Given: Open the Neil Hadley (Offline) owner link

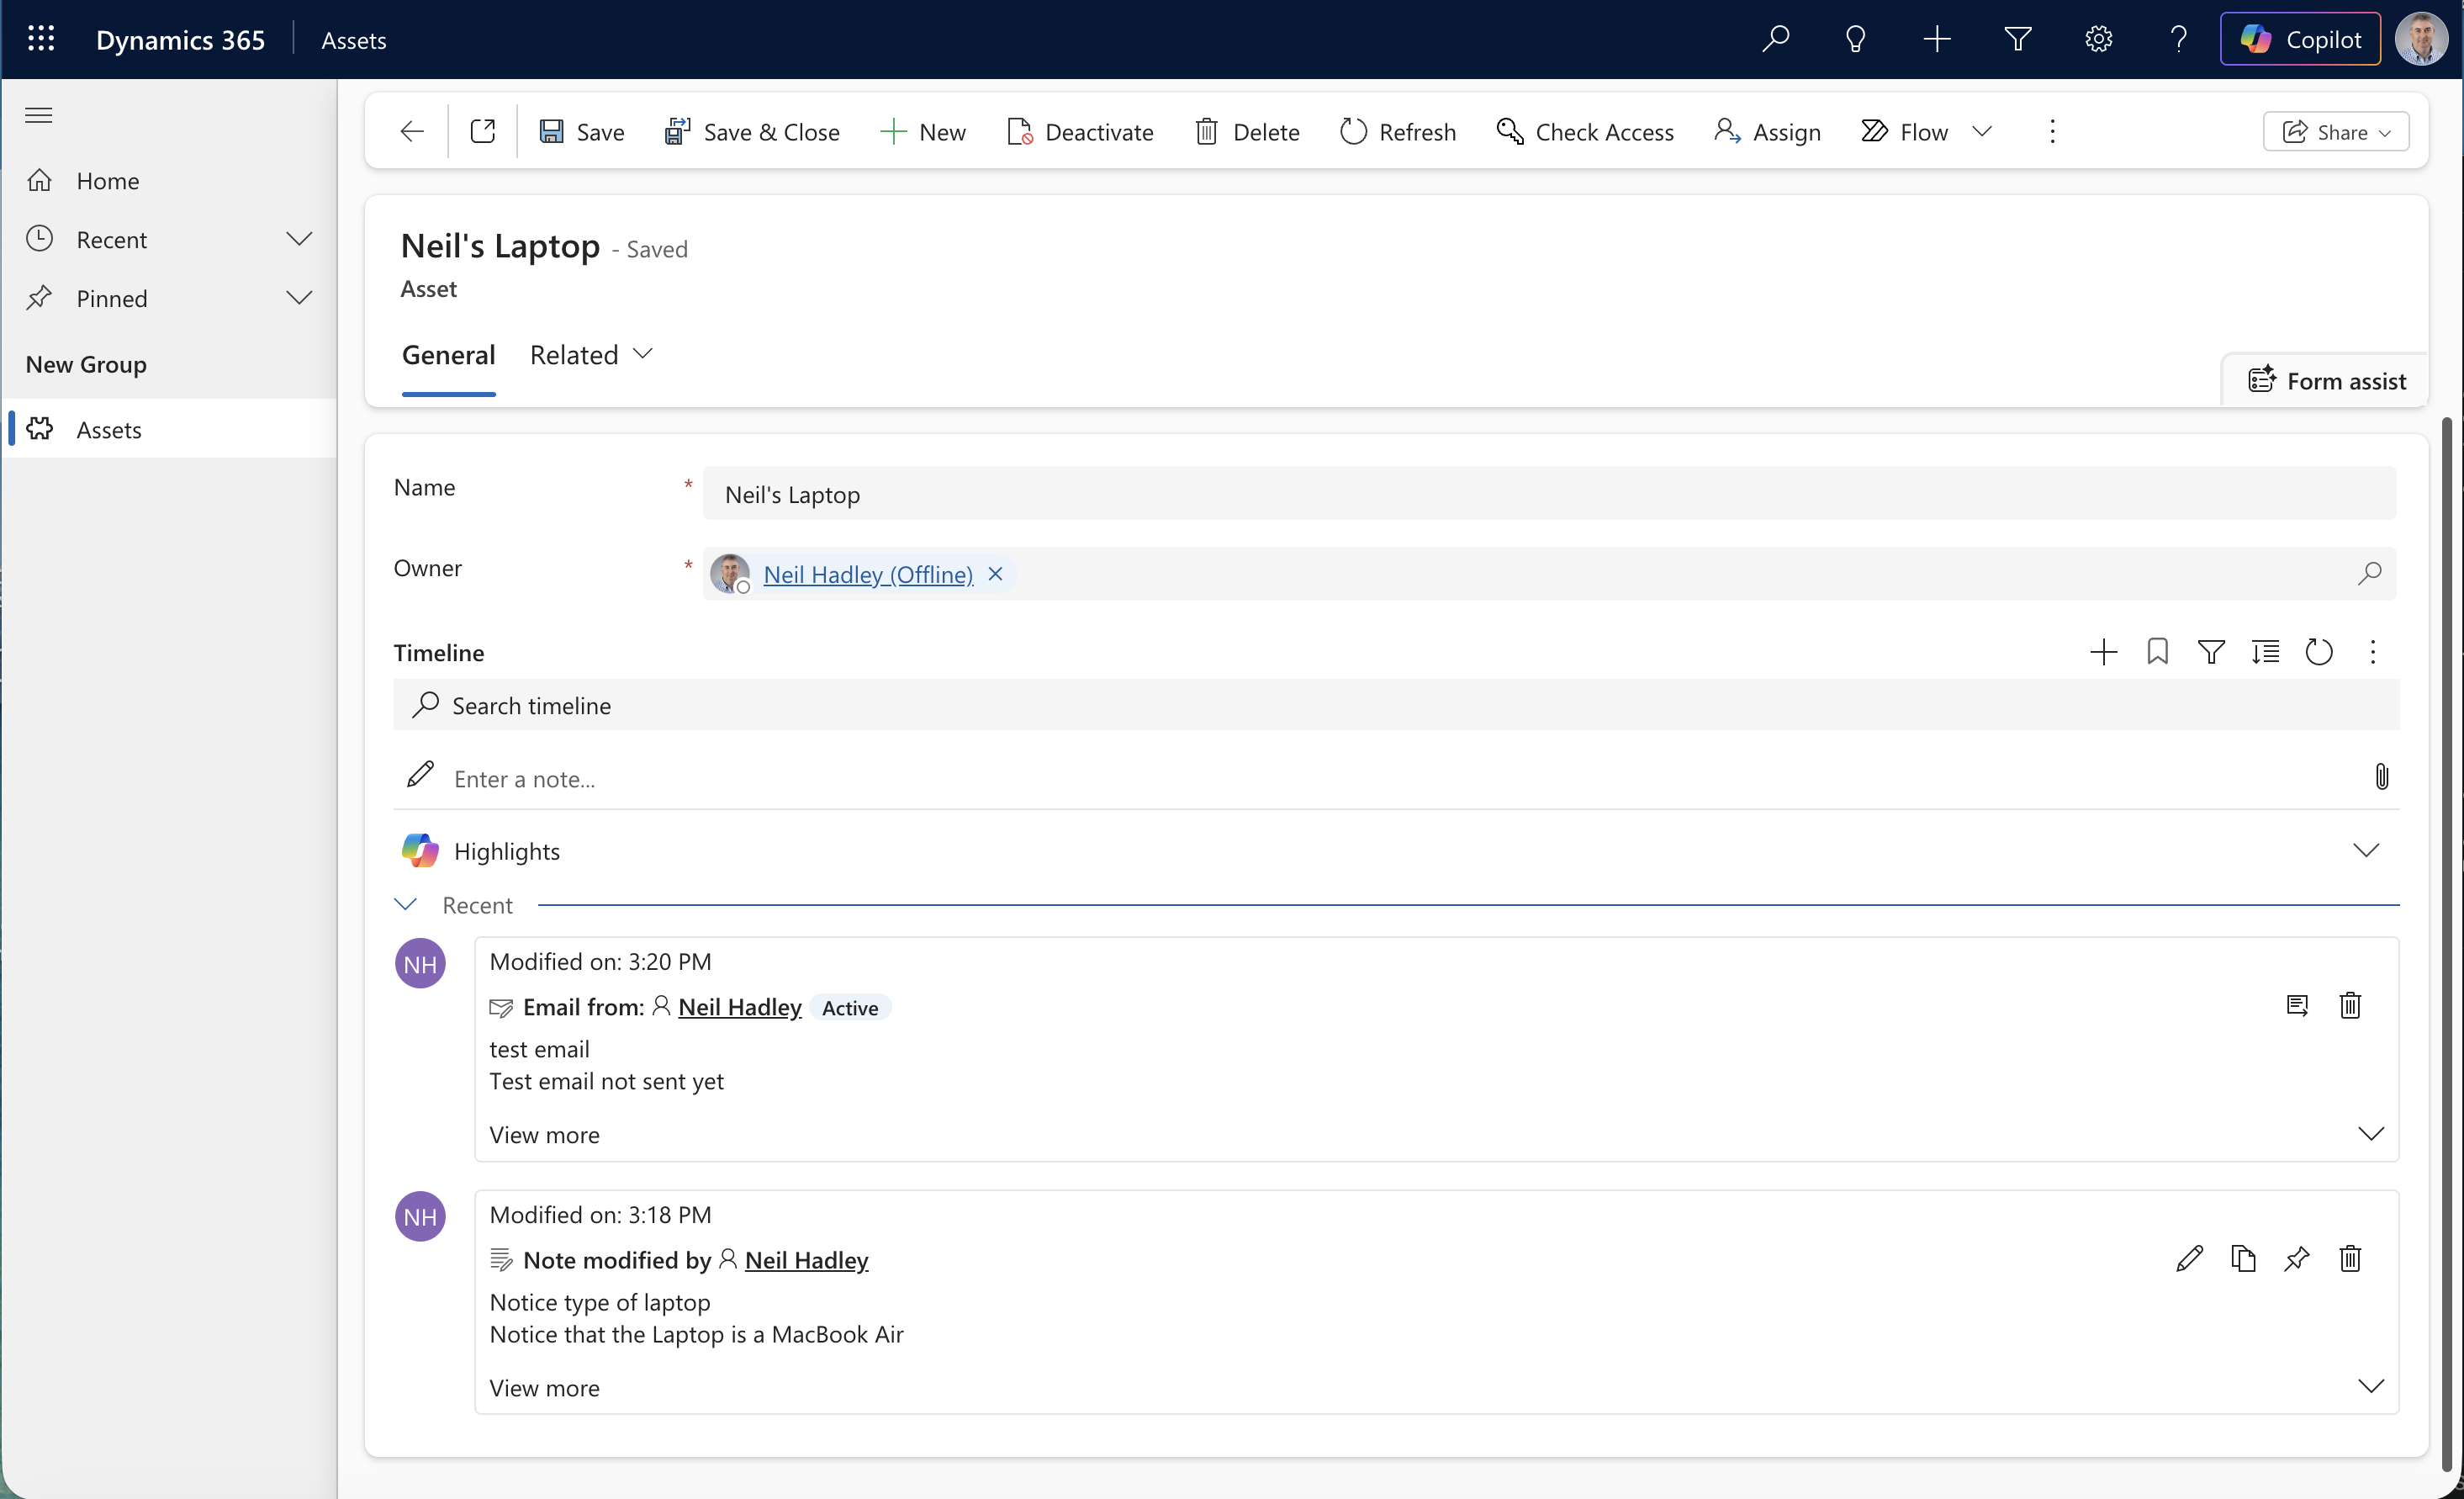Looking at the screenshot, I should pos(867,575).
